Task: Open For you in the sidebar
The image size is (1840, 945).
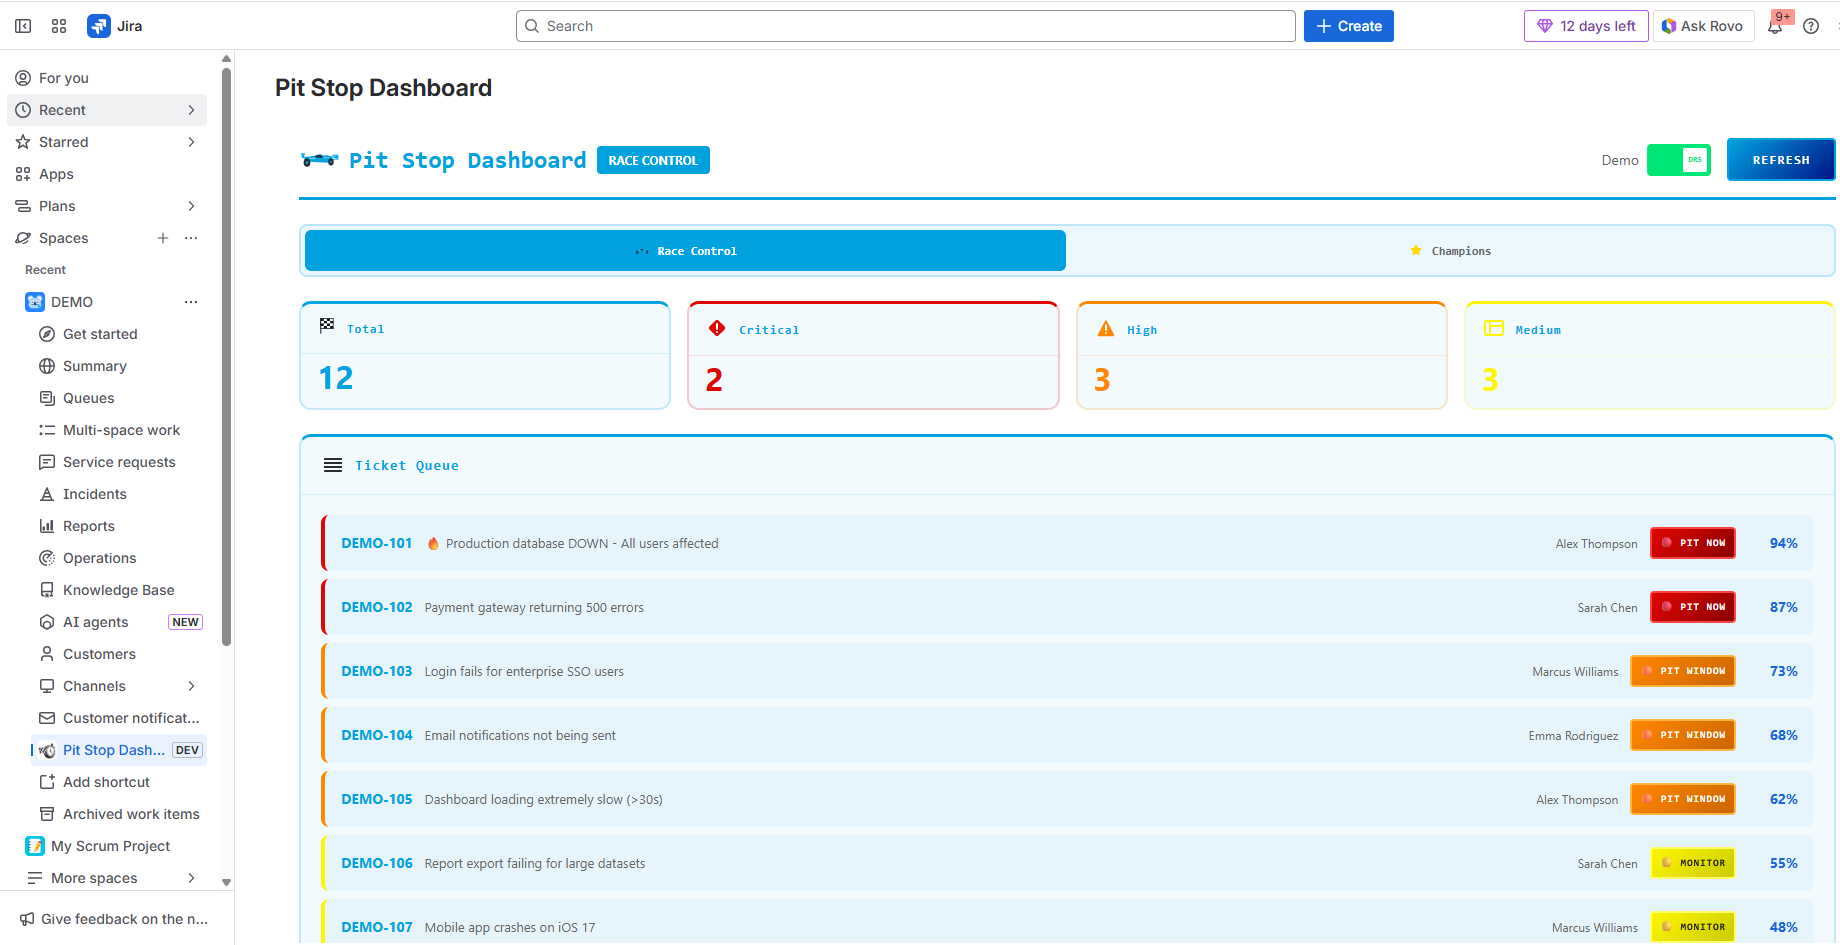Action: click(x=107, y=78)
